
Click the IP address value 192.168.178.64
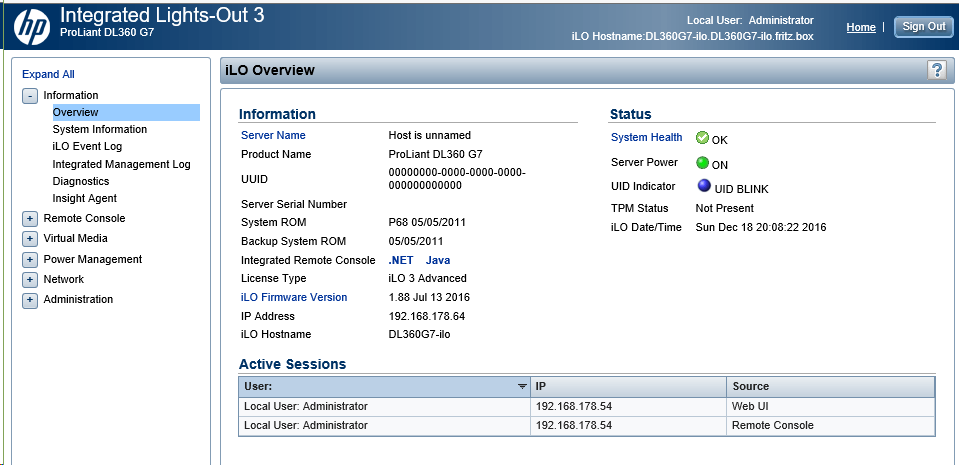pos(426,316)
